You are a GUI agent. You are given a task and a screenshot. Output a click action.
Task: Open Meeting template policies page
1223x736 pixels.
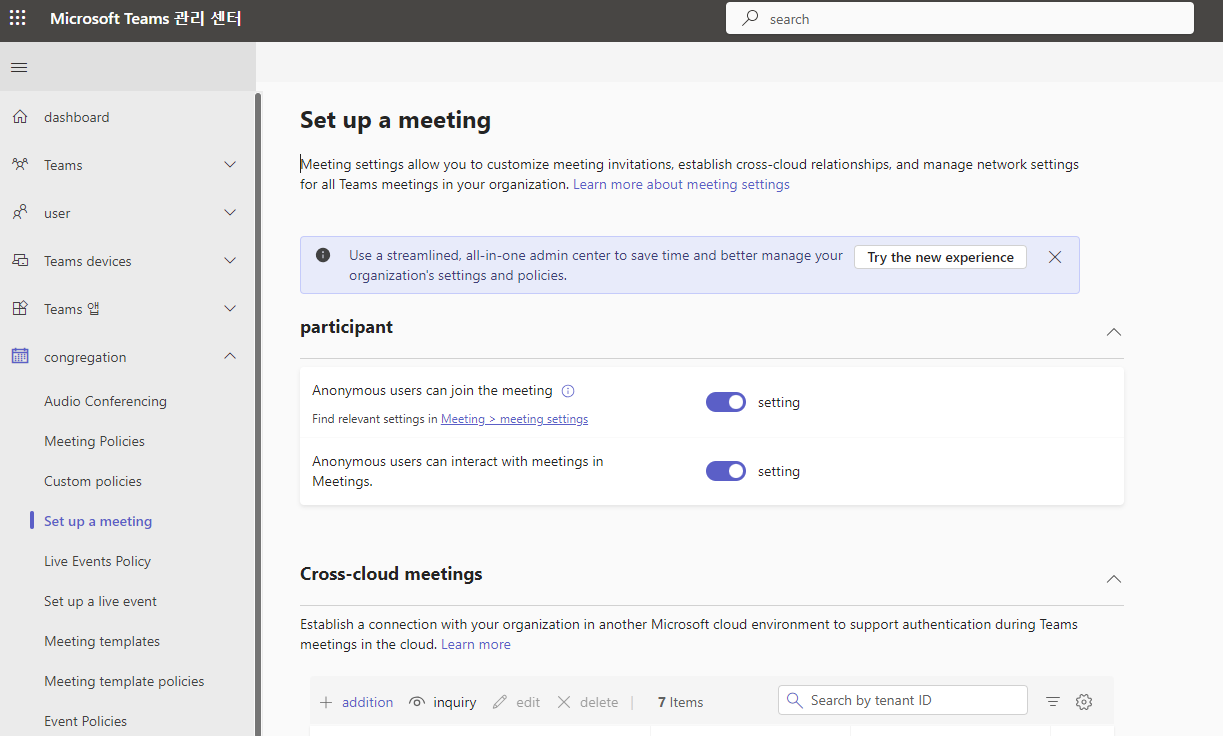(124, 681)
